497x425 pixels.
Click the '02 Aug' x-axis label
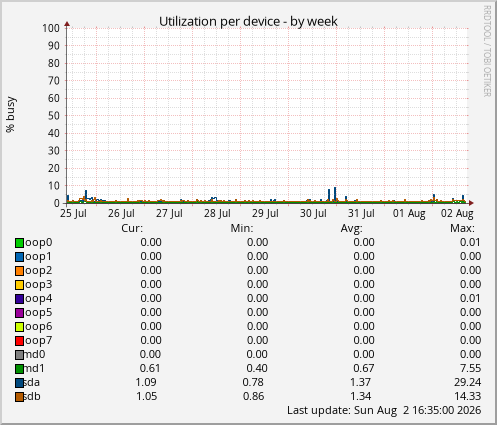point(457,213)
